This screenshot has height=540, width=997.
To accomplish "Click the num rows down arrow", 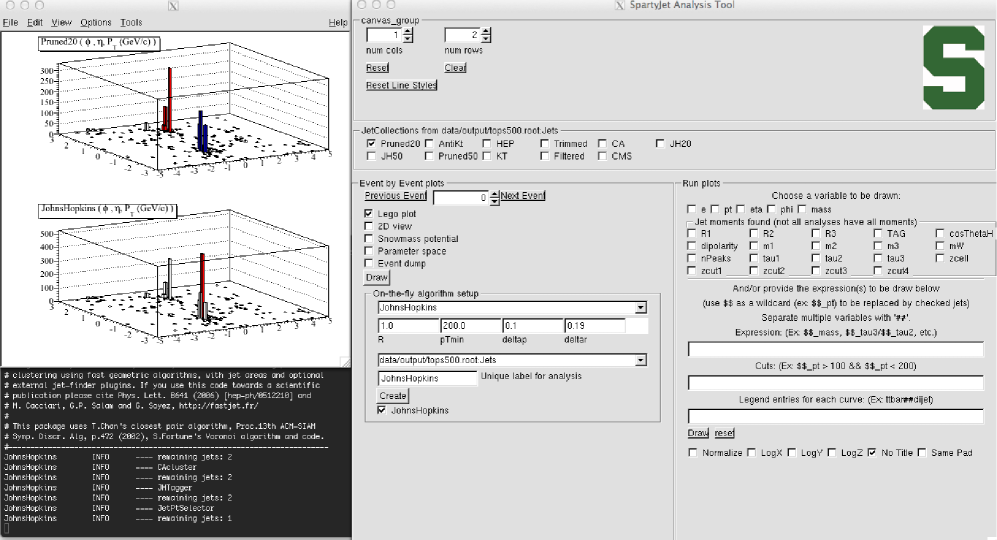I will tap(484, 40).
